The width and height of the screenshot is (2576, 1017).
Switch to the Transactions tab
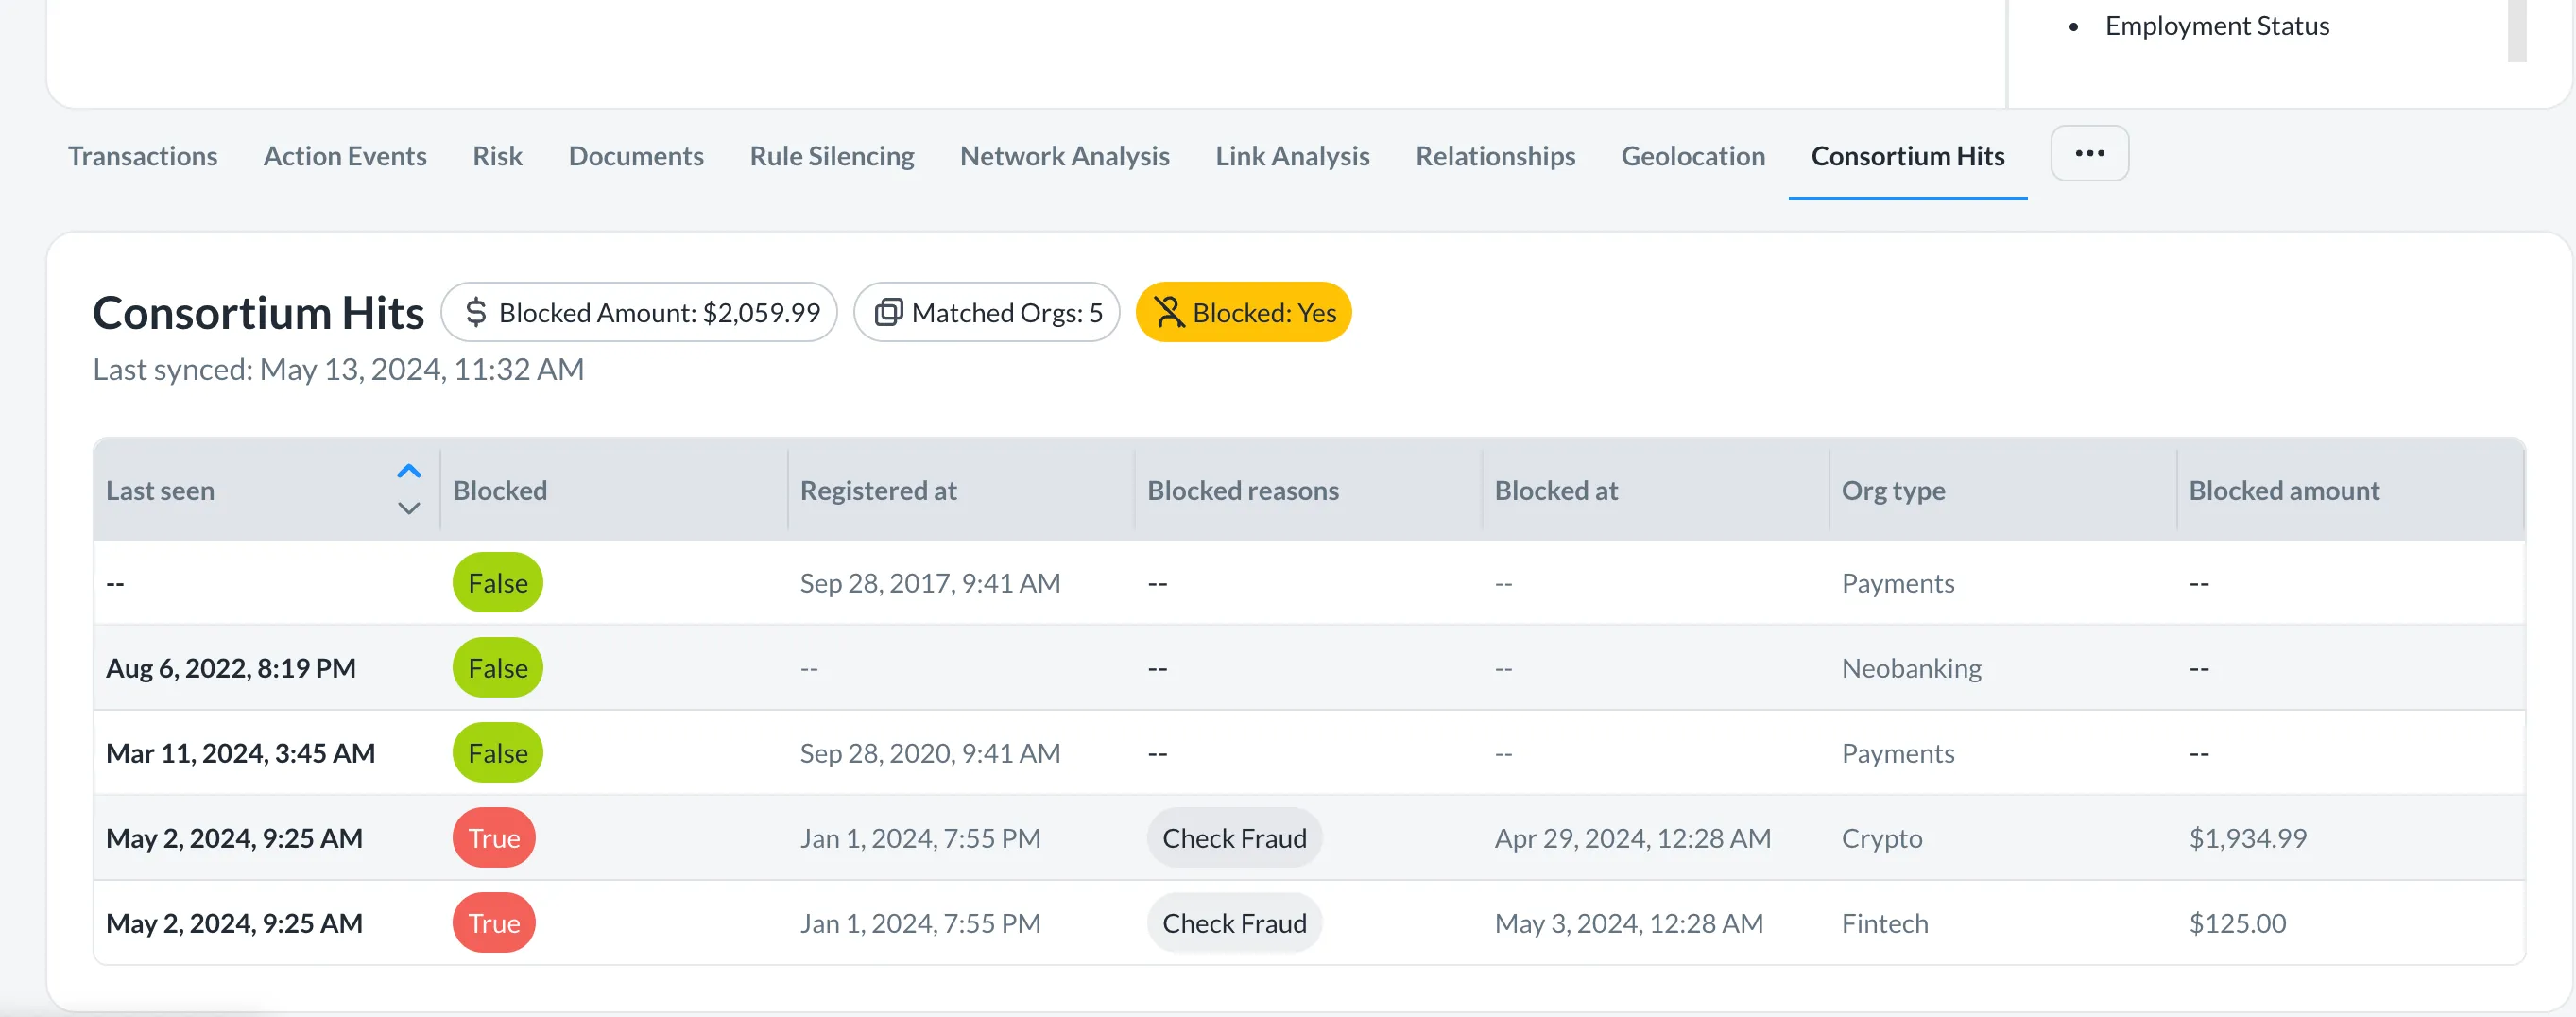click(143, 156)
